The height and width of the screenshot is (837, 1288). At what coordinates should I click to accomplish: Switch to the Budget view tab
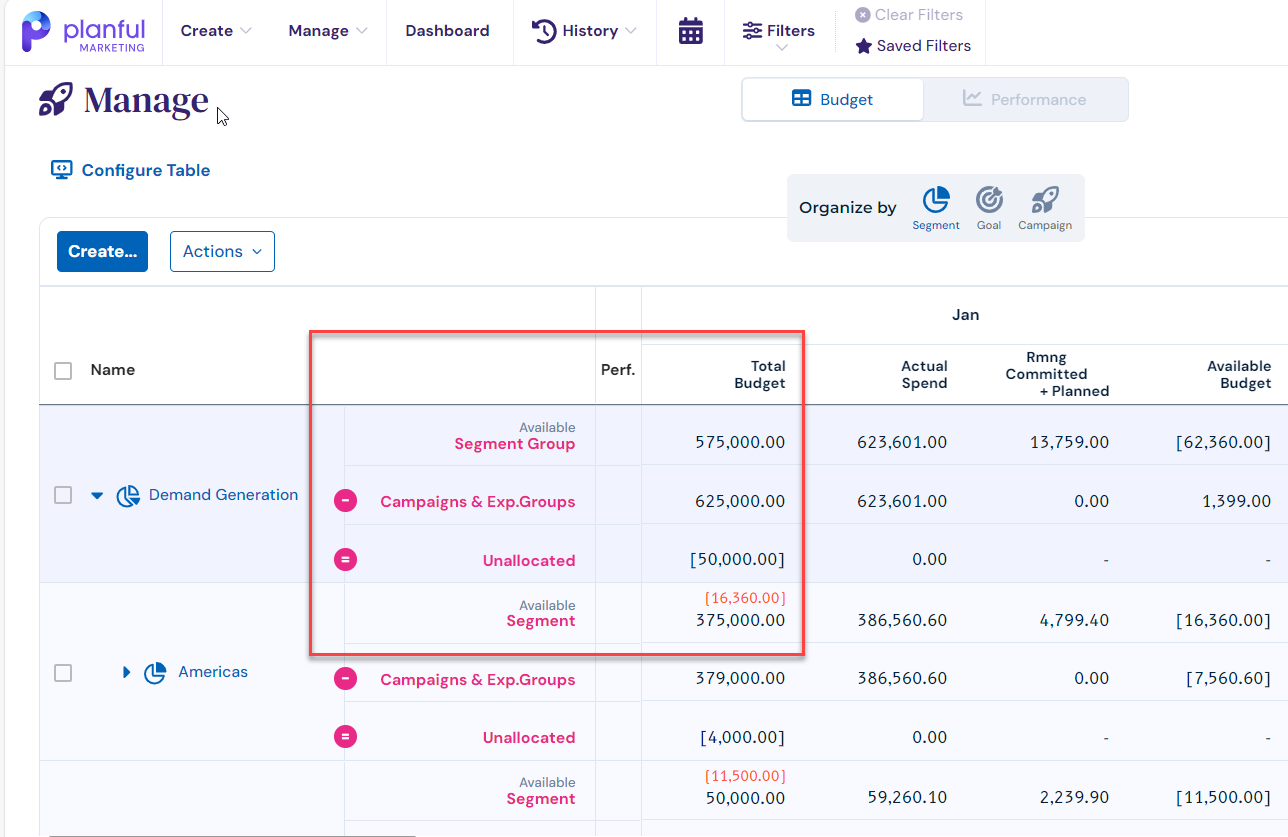(x=833, y=100)
